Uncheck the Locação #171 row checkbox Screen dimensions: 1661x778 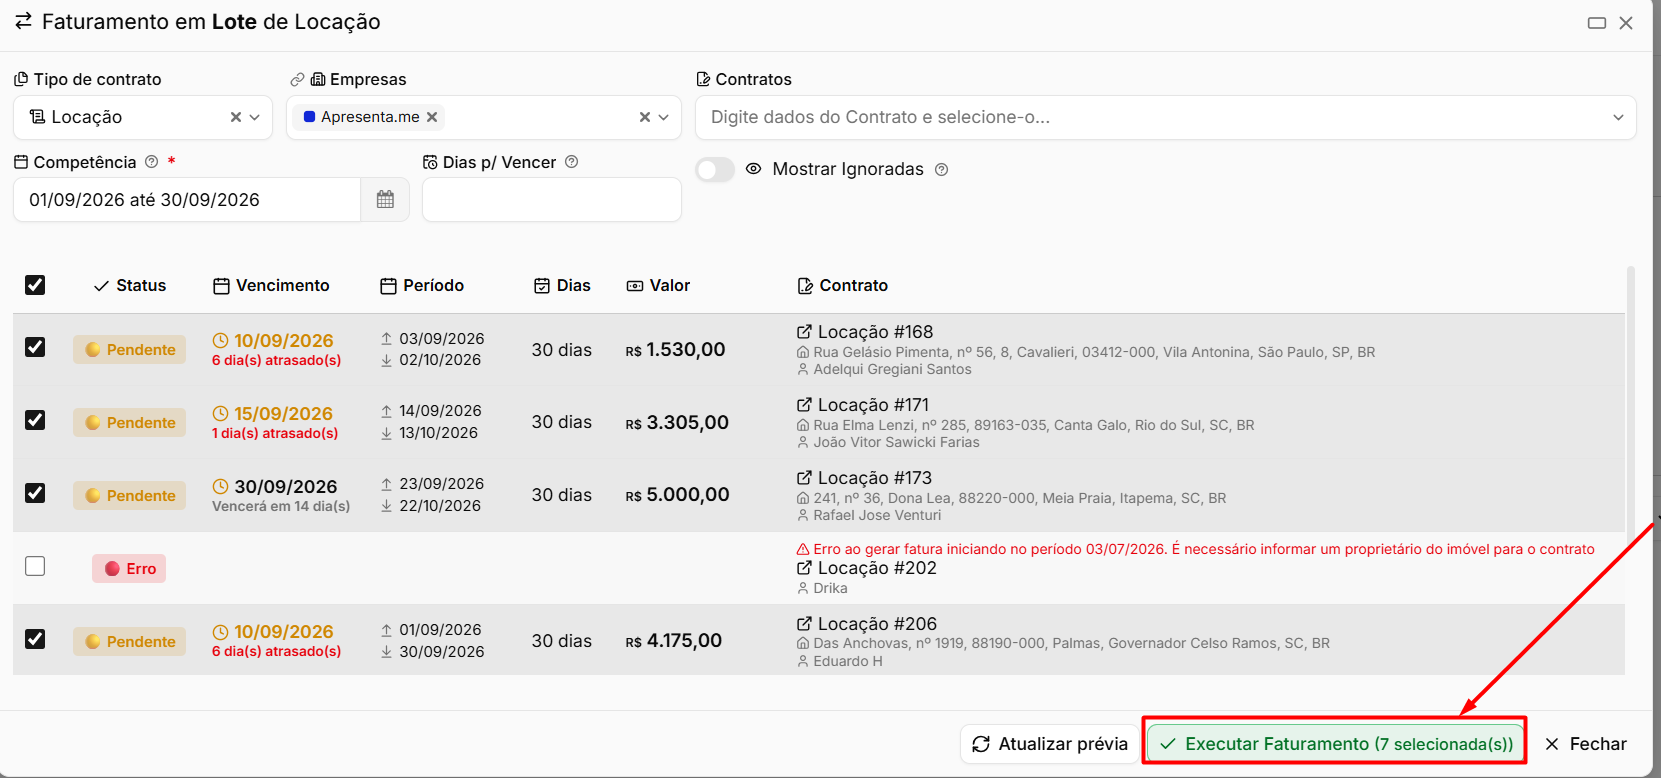(35, 420)
